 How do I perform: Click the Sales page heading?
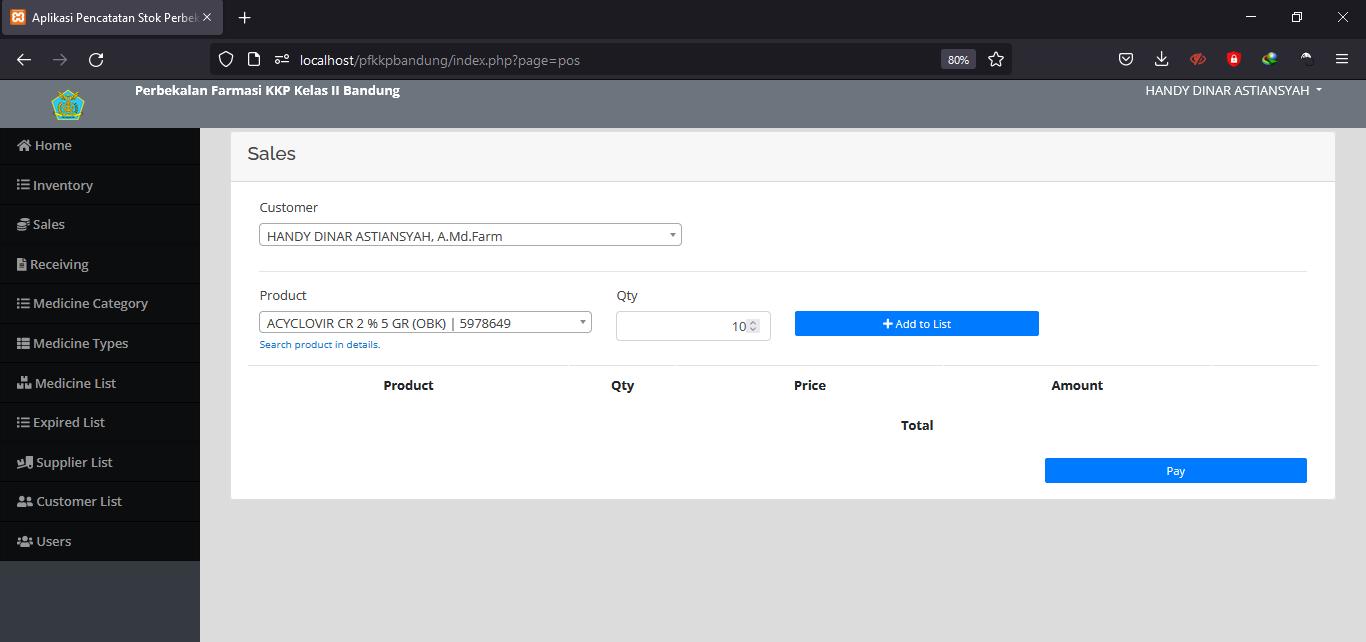[x=272, y=154]
